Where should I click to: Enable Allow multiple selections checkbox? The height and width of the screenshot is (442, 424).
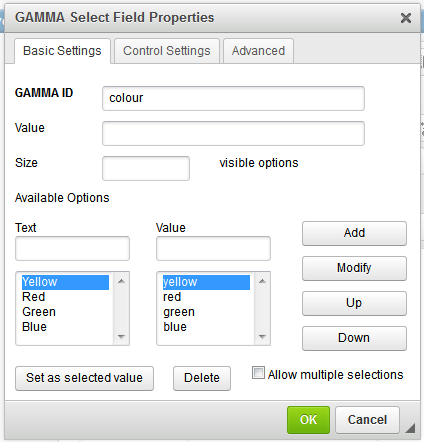click(258, 373)
